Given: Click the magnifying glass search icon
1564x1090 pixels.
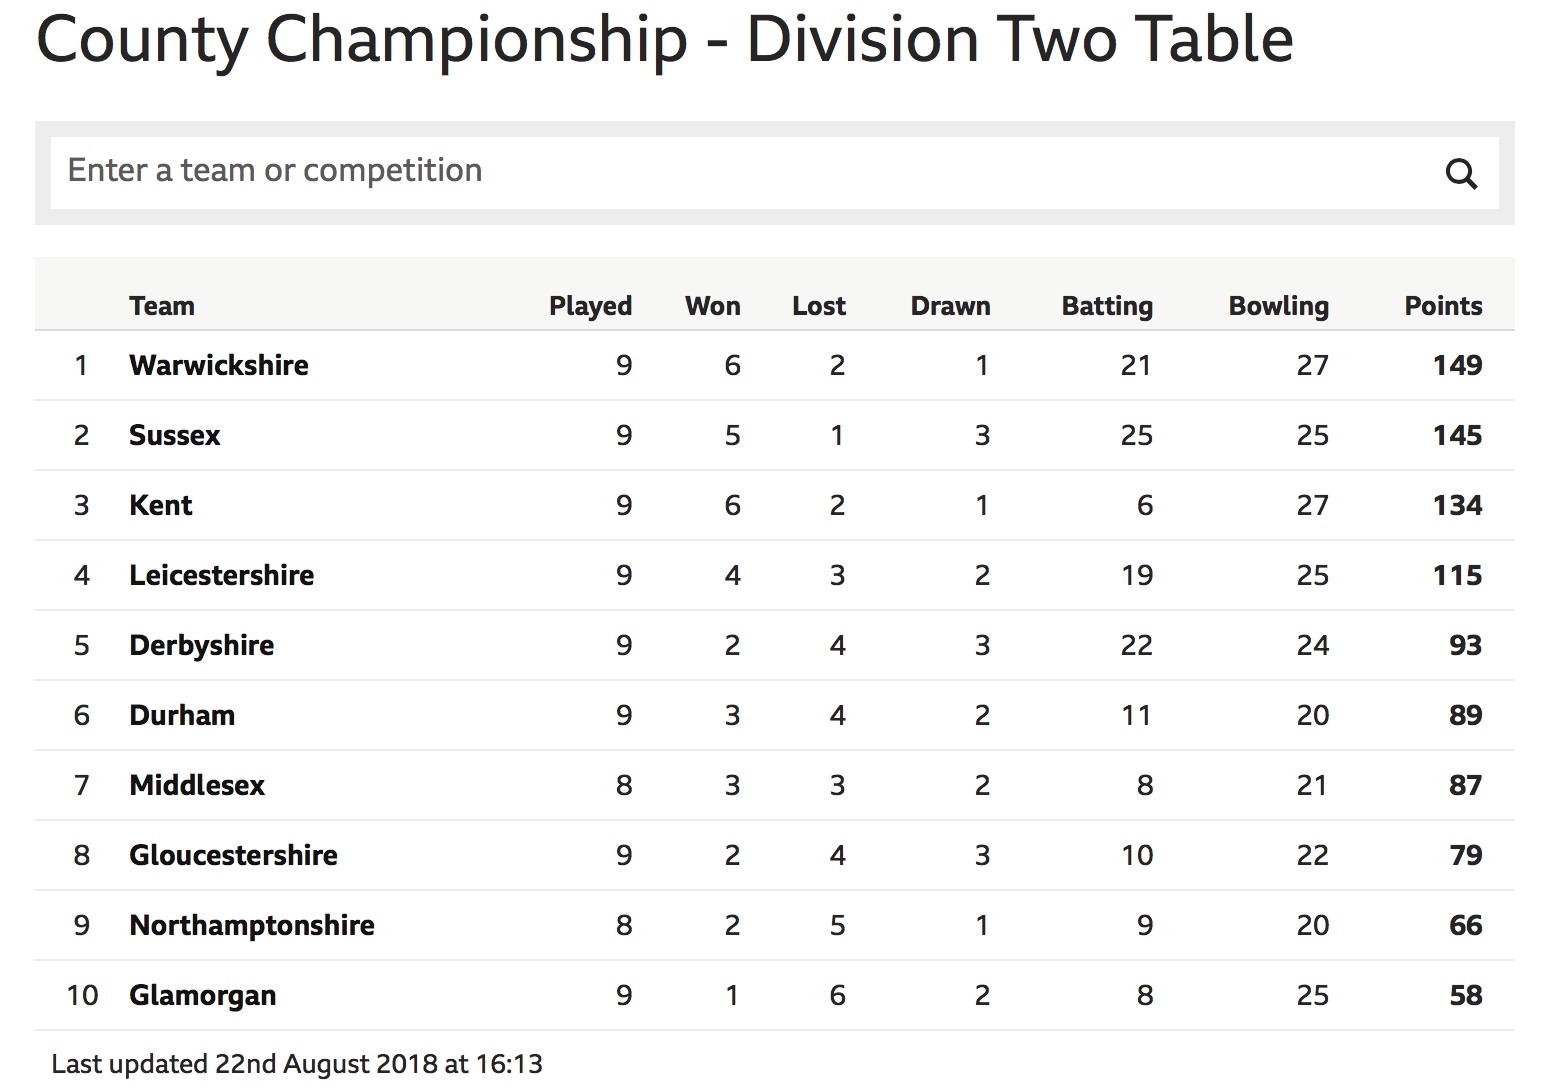Looking at the screenshot, I should pos(1461,174).
